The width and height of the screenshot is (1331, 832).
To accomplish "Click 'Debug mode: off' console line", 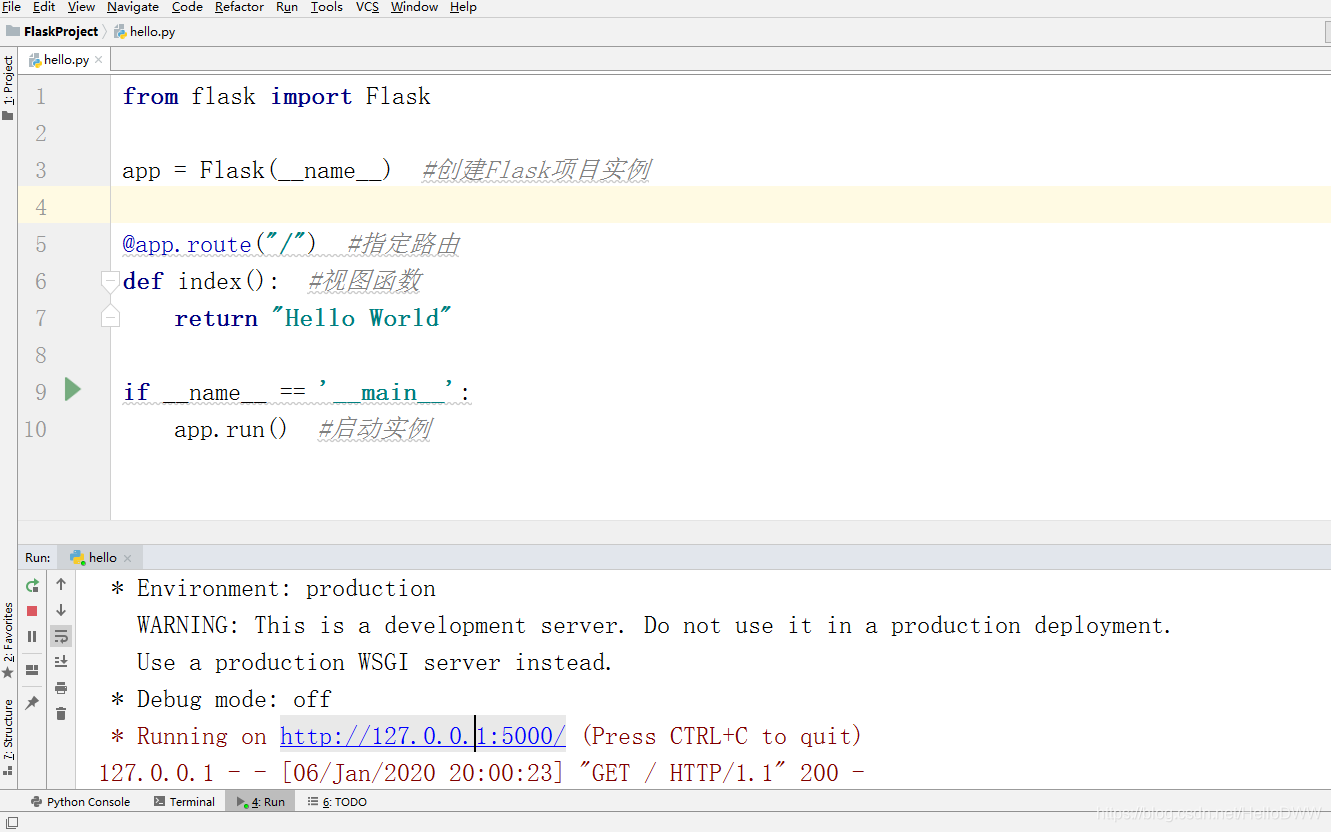I will [221, 699].
